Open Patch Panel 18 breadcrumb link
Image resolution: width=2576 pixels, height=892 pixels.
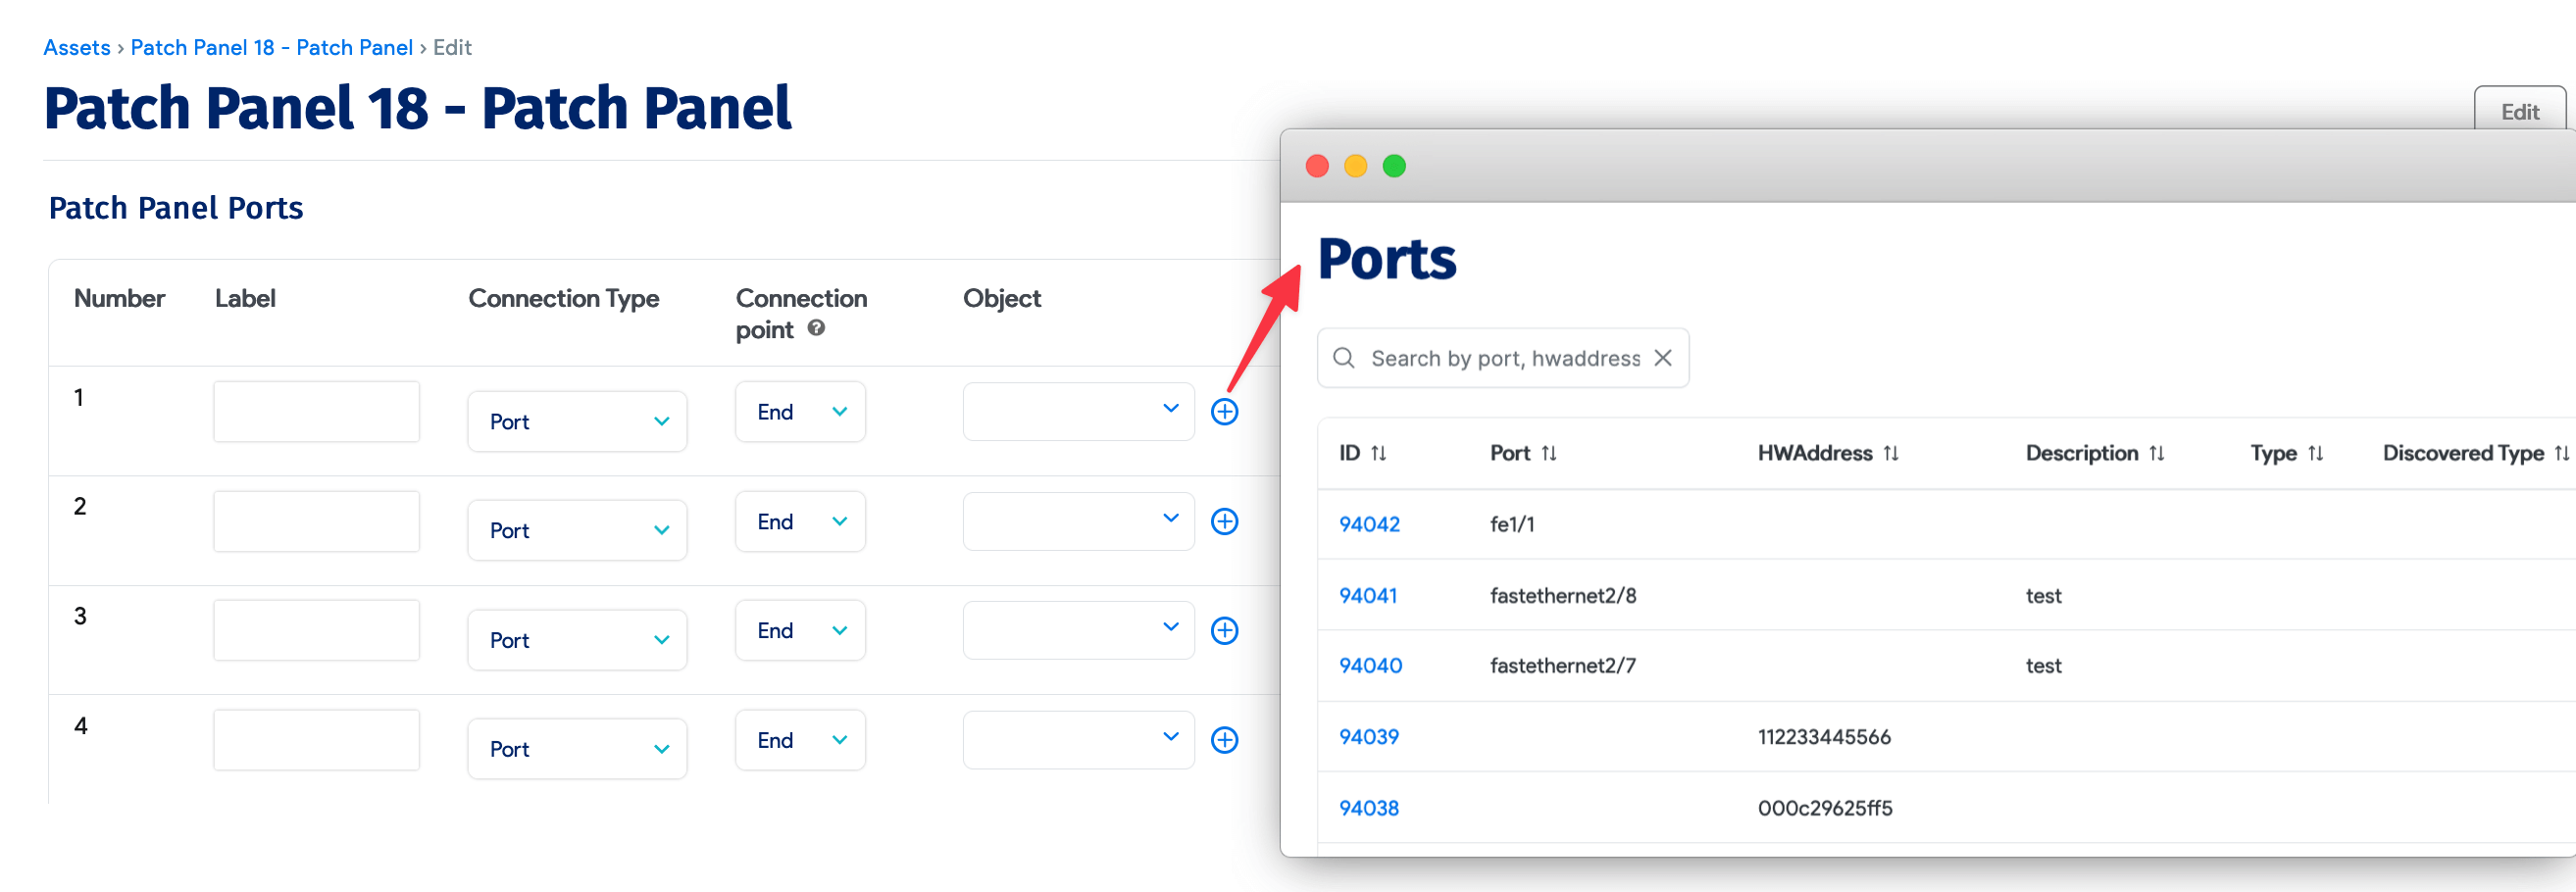(271, 47)
